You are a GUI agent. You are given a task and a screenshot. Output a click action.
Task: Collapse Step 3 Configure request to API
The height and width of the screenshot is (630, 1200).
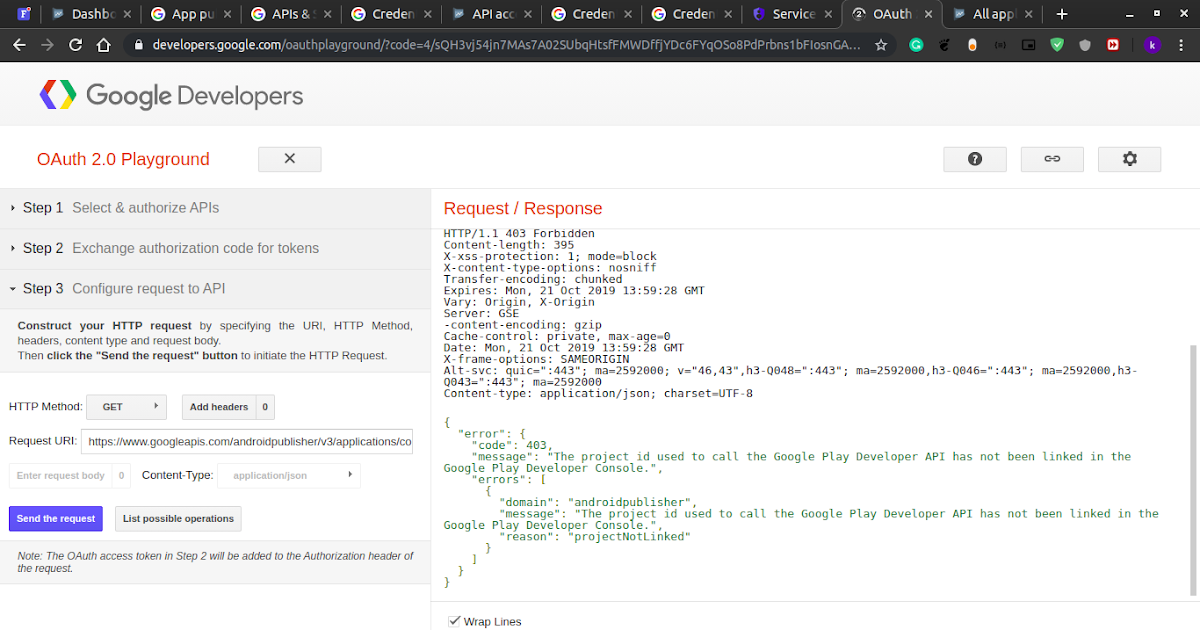coord(215,289)
